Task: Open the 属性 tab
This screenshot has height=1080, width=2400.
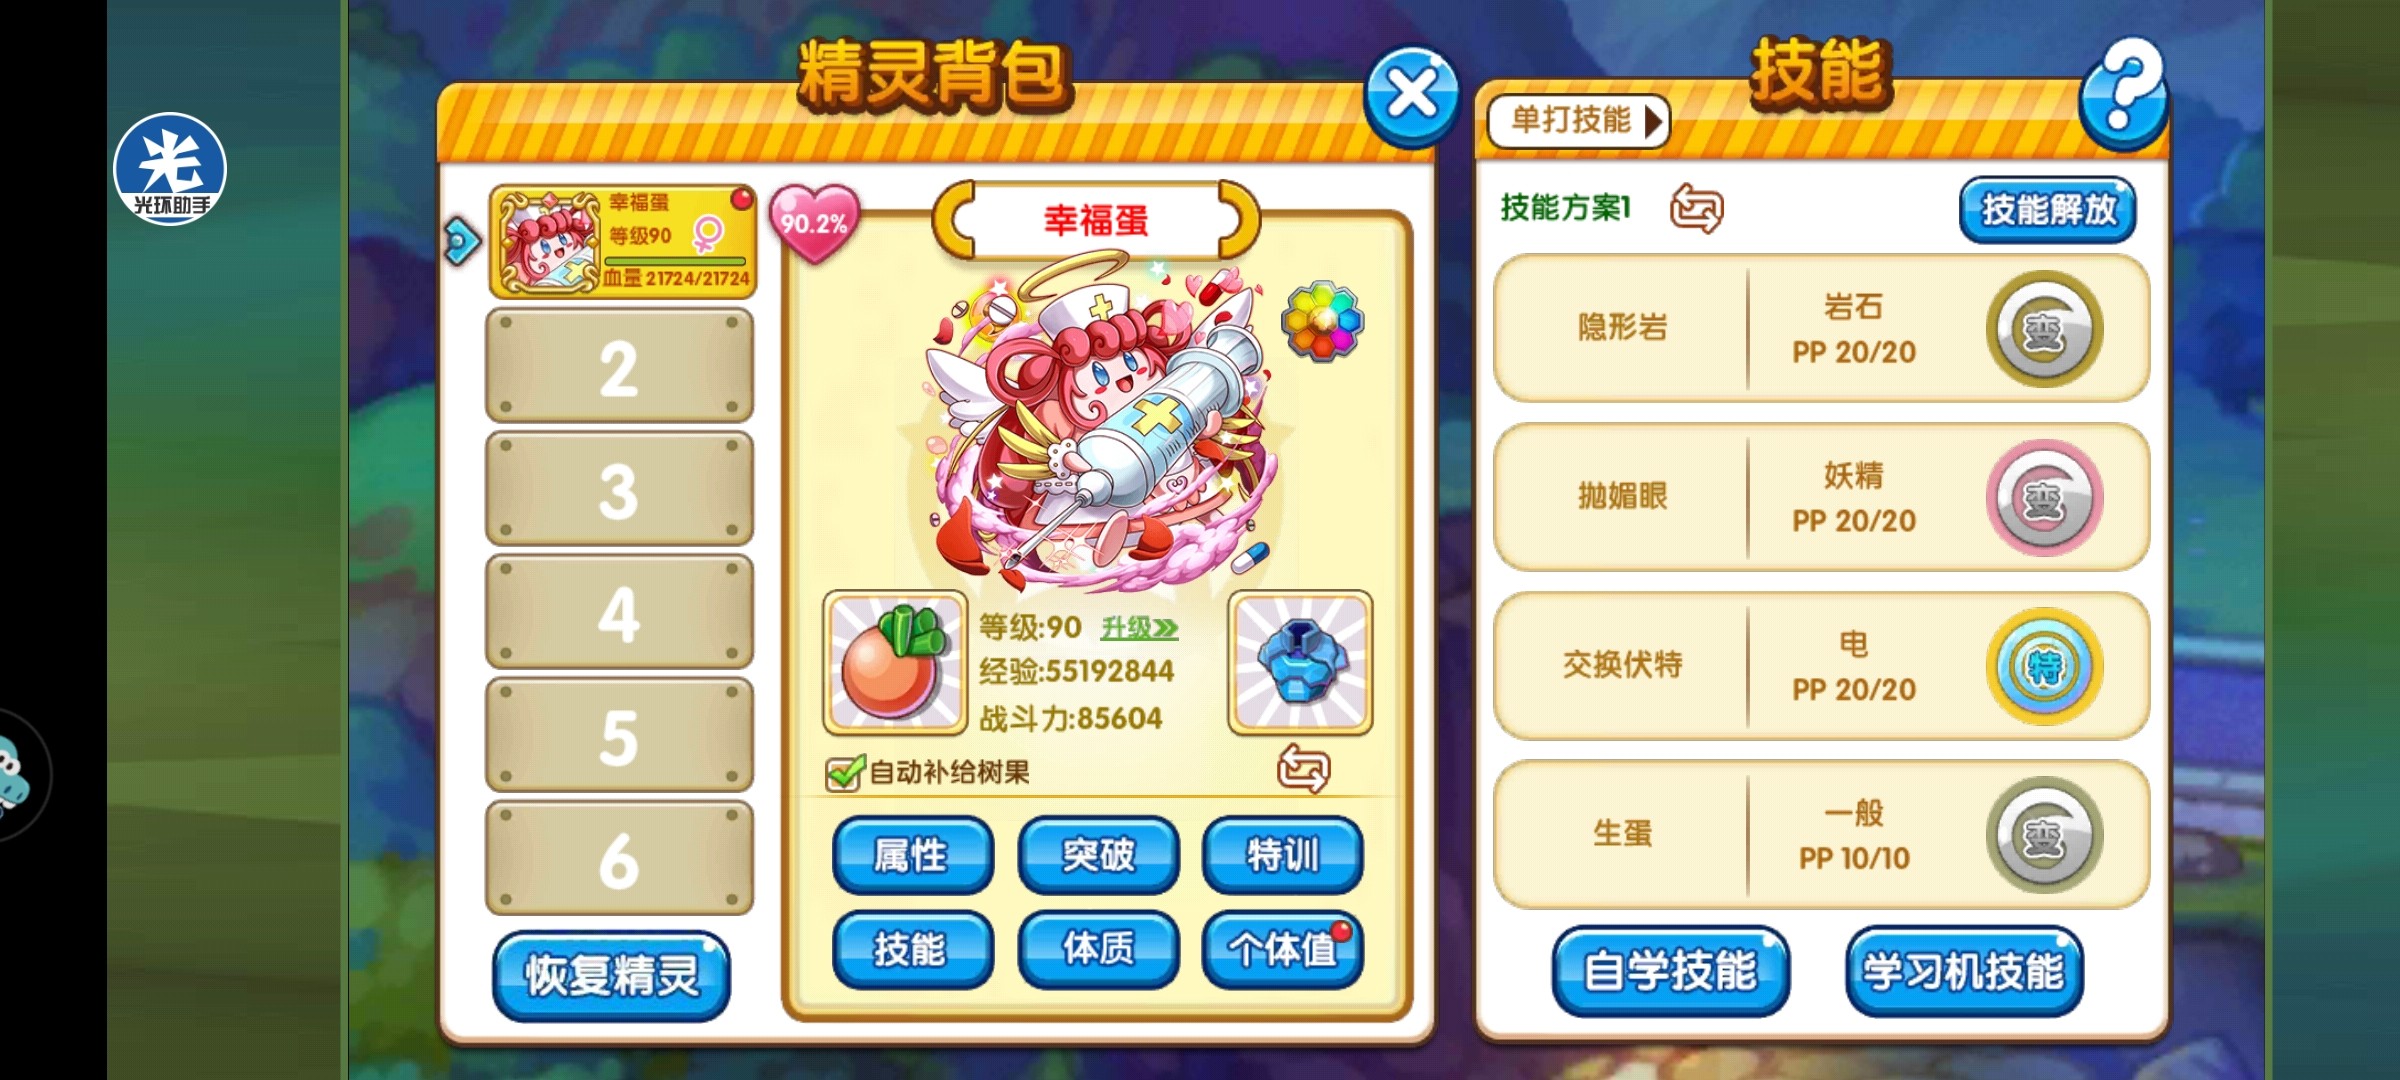Action: click(x=912, y=855)
